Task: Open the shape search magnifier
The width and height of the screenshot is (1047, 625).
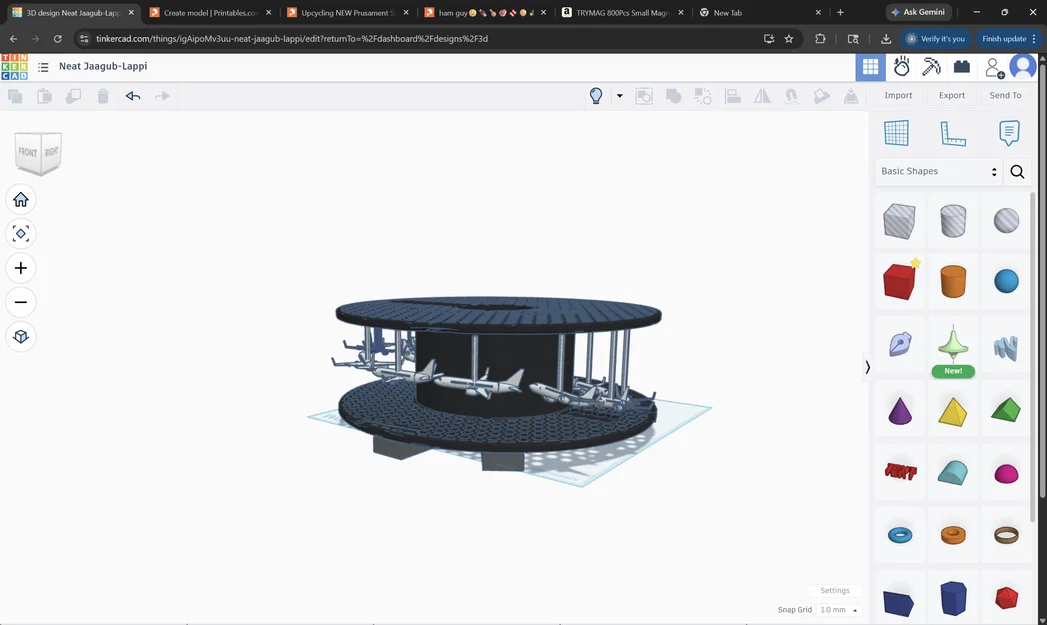Action: coord(1017,171)
